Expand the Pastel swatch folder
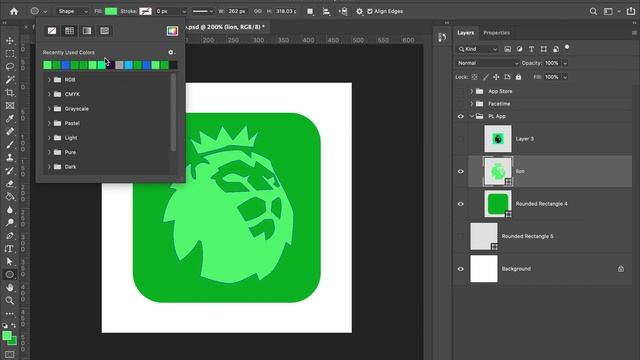Screen dimensions: 640x360 [49, 123]
